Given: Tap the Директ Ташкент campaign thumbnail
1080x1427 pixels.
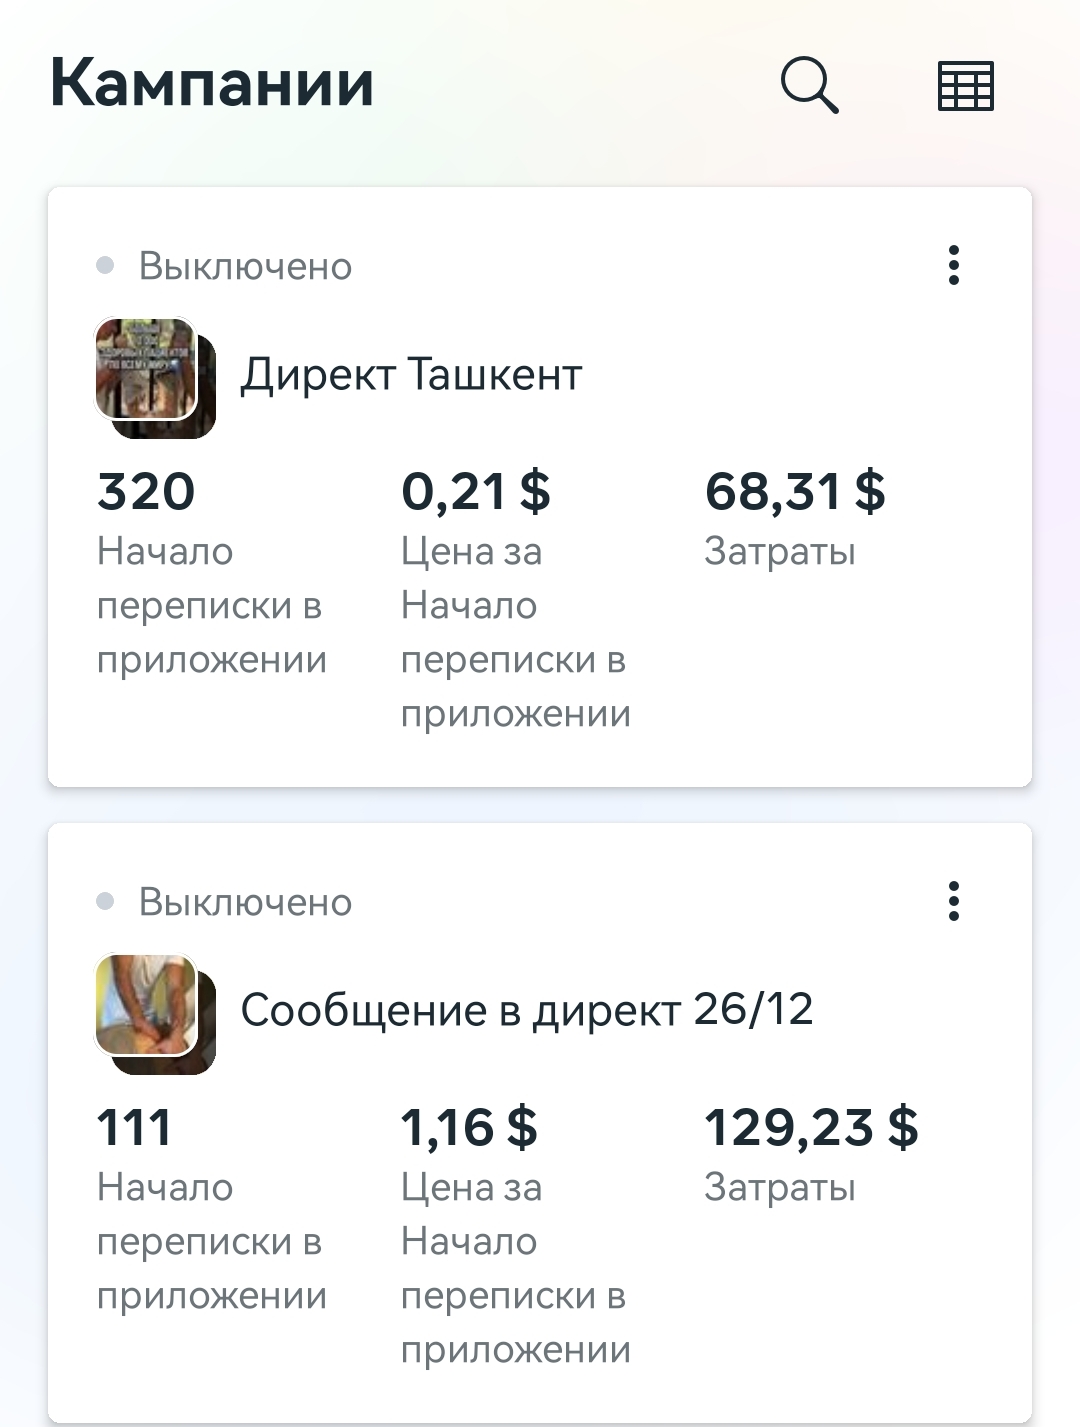Looking at the screenshot, I should pyautogui.click(x=155, y=378).
